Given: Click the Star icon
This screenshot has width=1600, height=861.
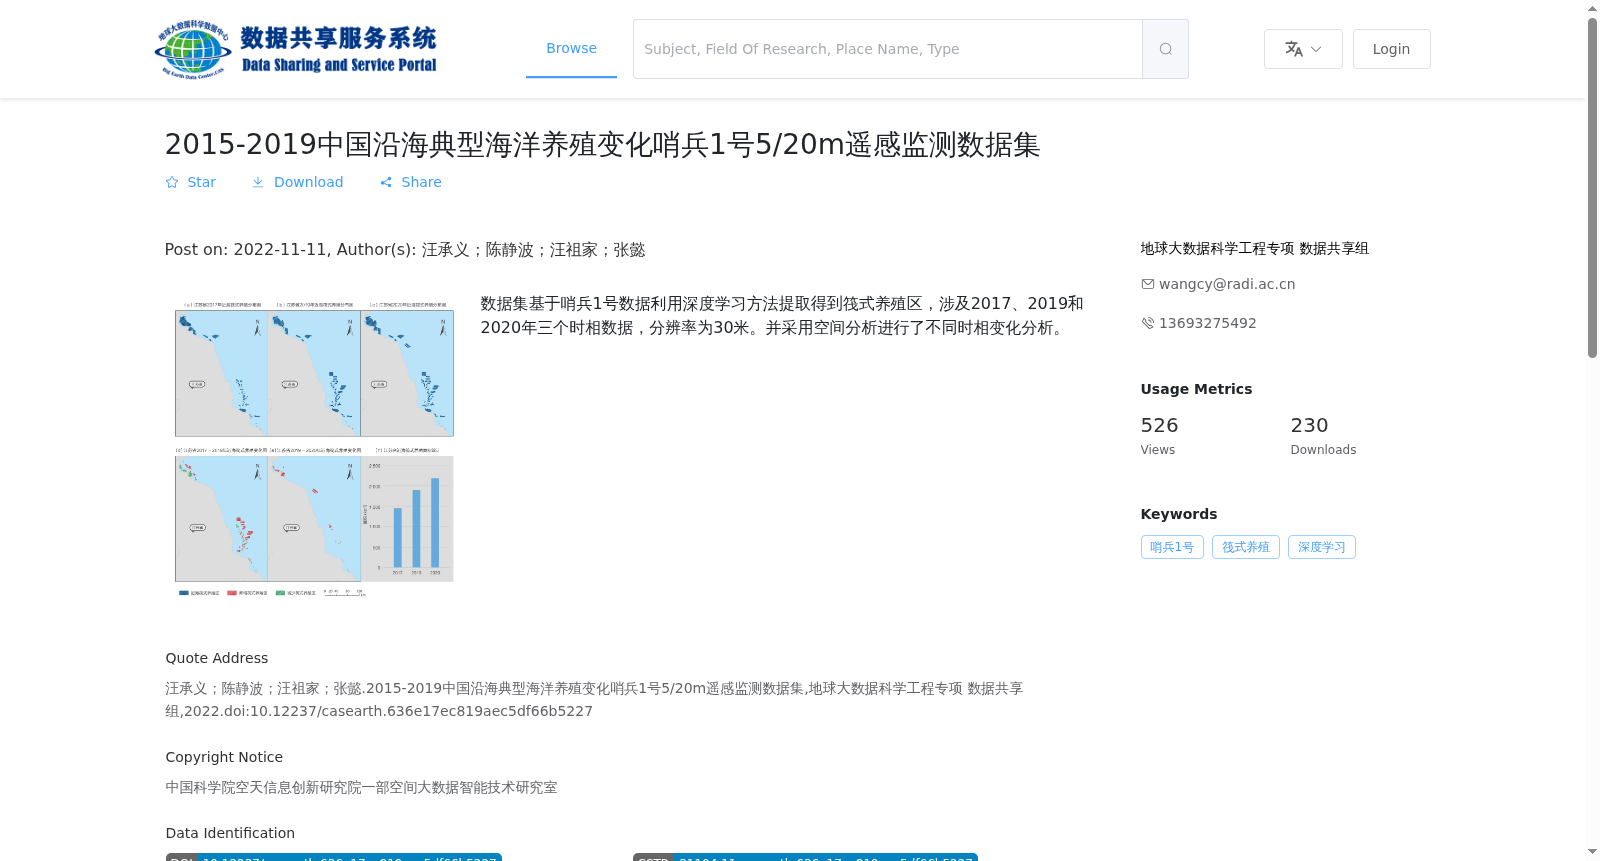Looking at the screenshot, I should tap(172, 182).
